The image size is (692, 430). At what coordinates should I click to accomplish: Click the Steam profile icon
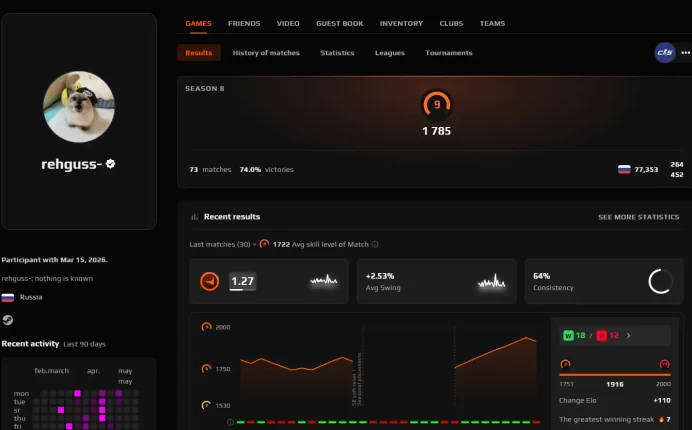(7, 320)
